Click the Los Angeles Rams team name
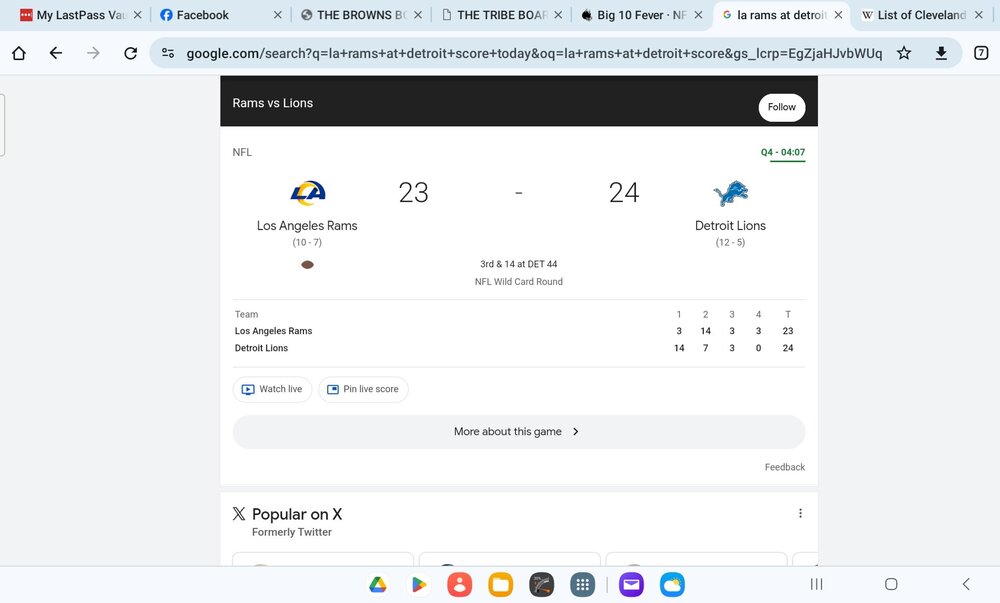This screenshot has width=1000, height=603. [307, 226]
